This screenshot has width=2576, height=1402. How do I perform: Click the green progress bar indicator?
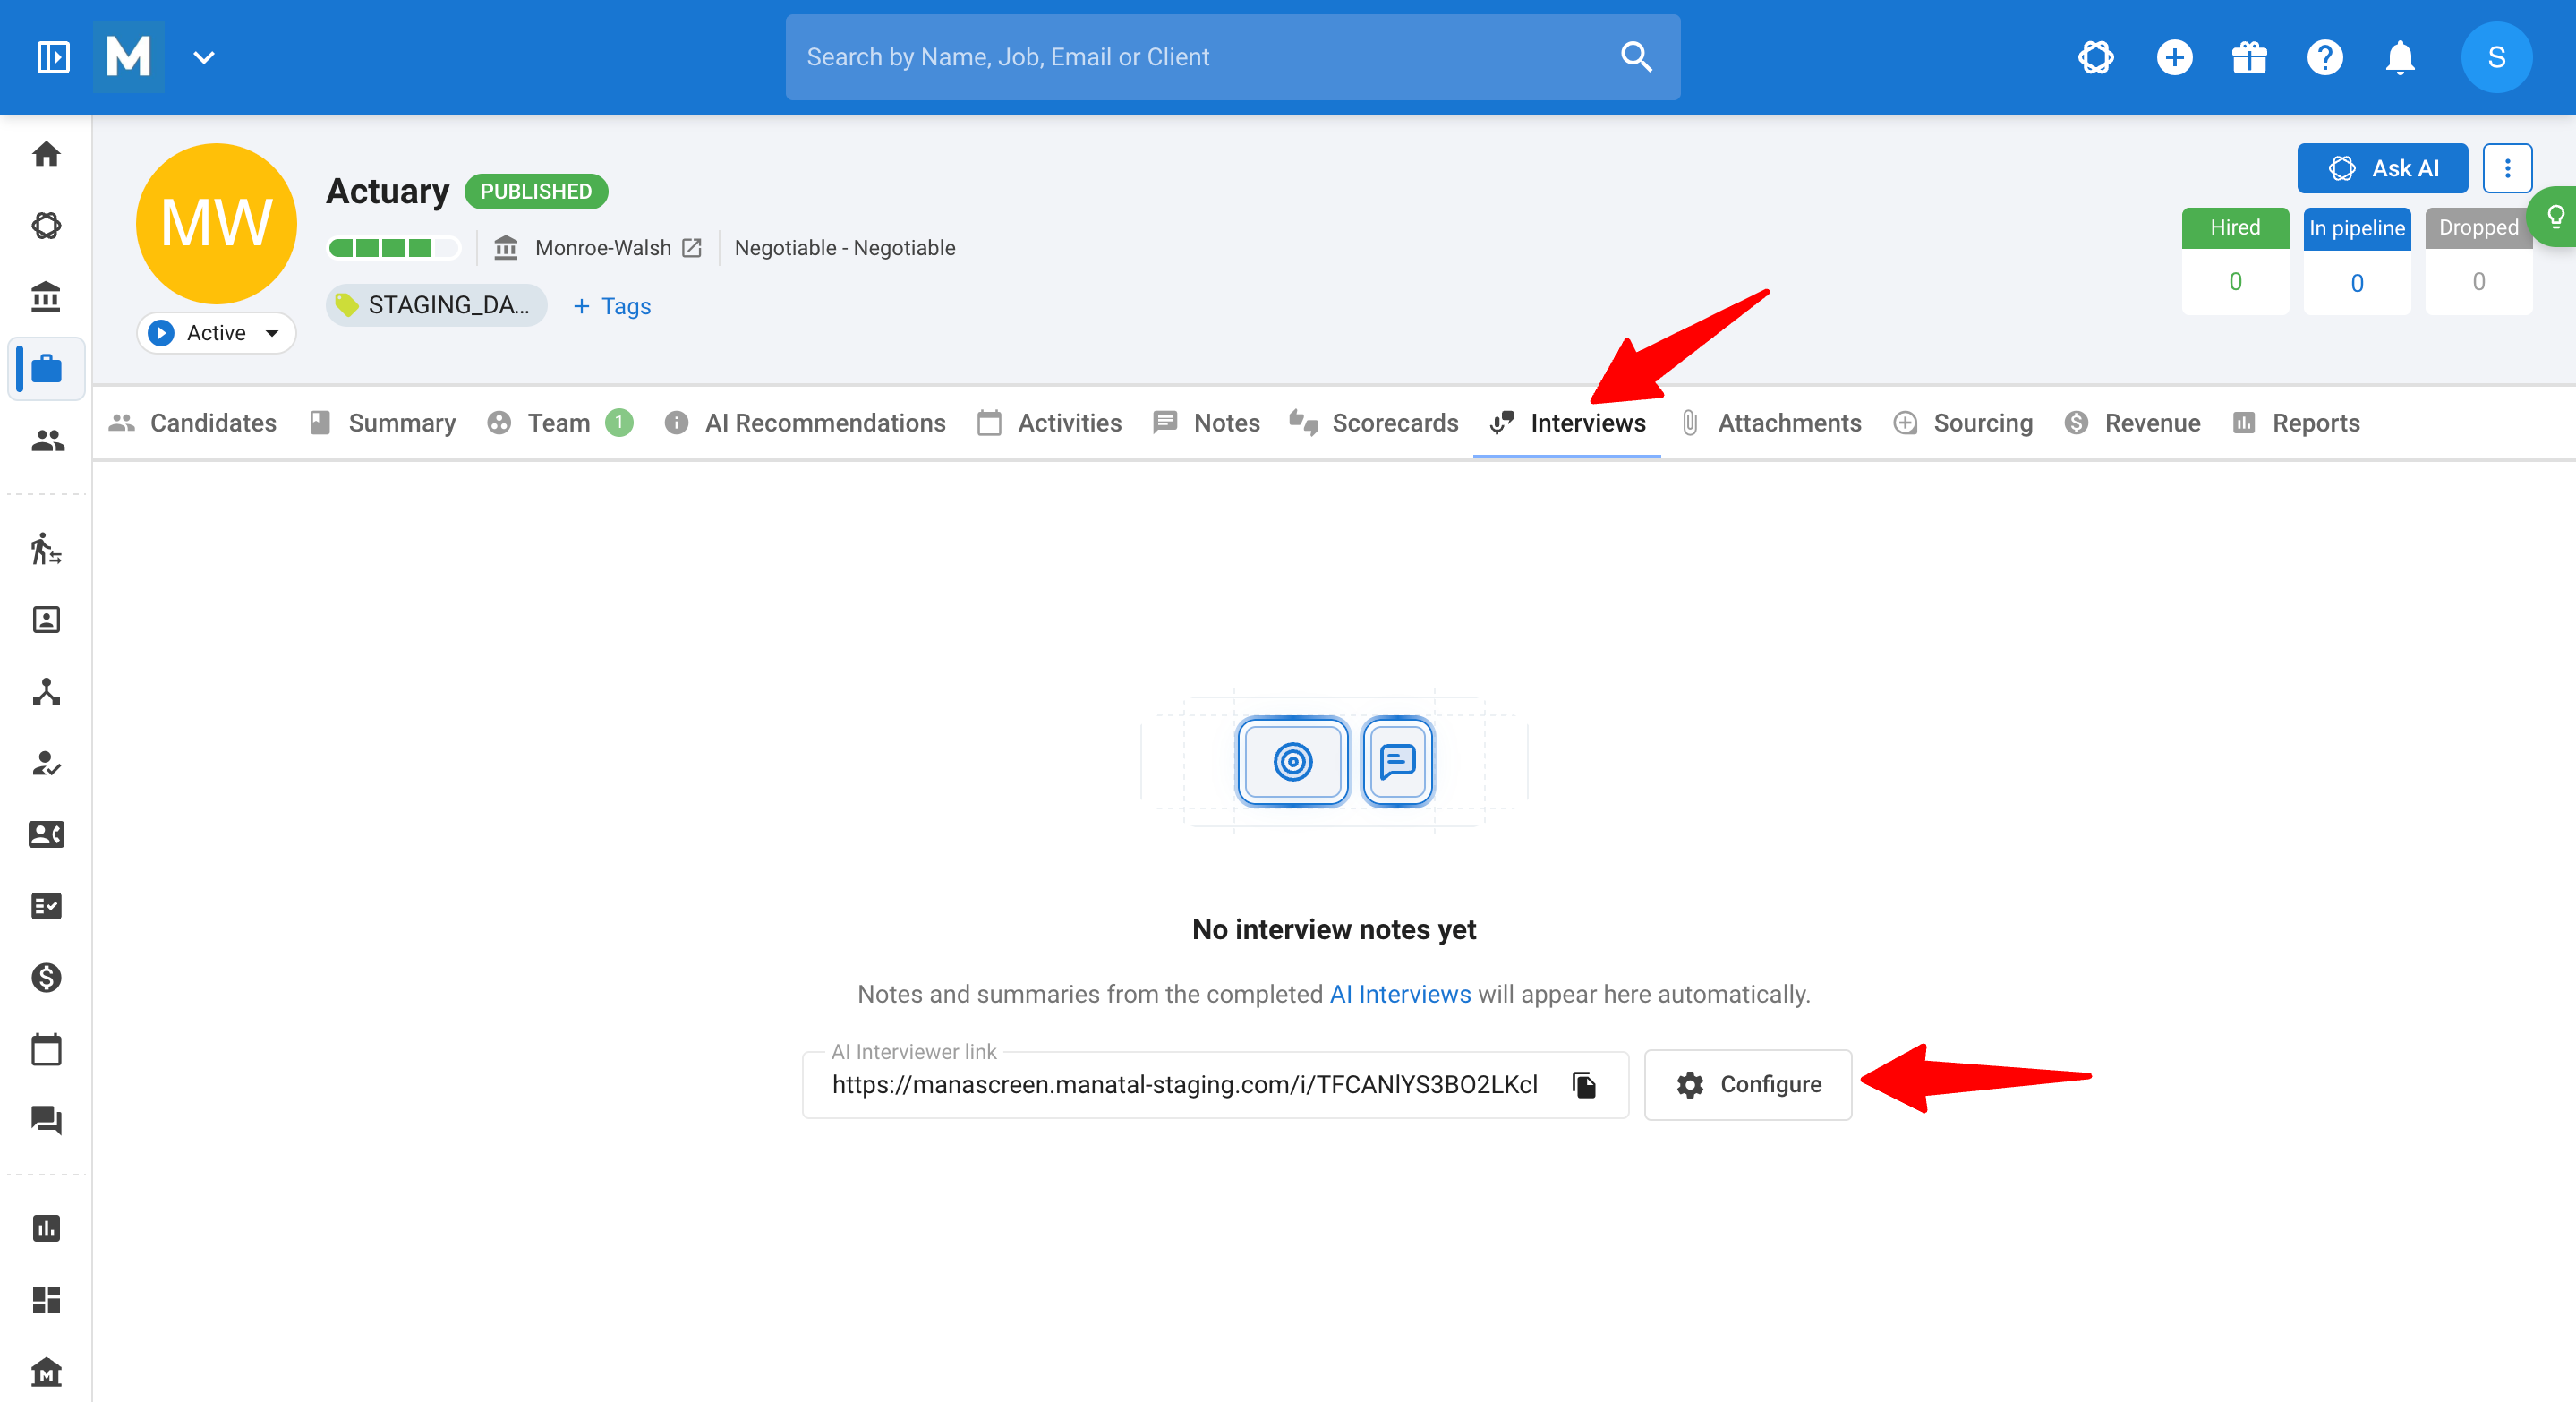[x=394, y=248]
